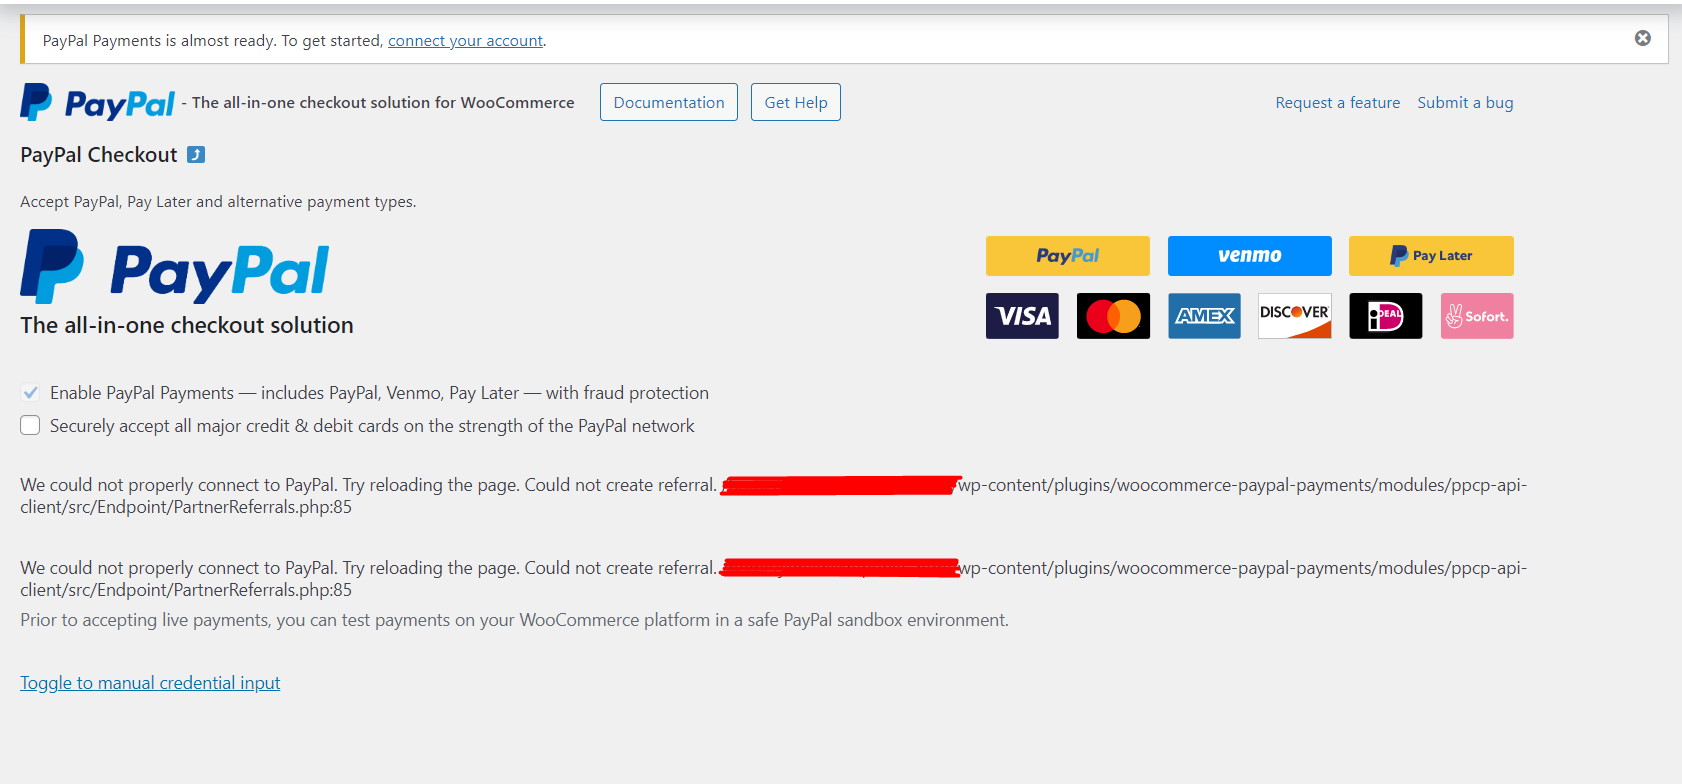Open the Documentation button
The image size is (1682, 784).
coord(669,102)
